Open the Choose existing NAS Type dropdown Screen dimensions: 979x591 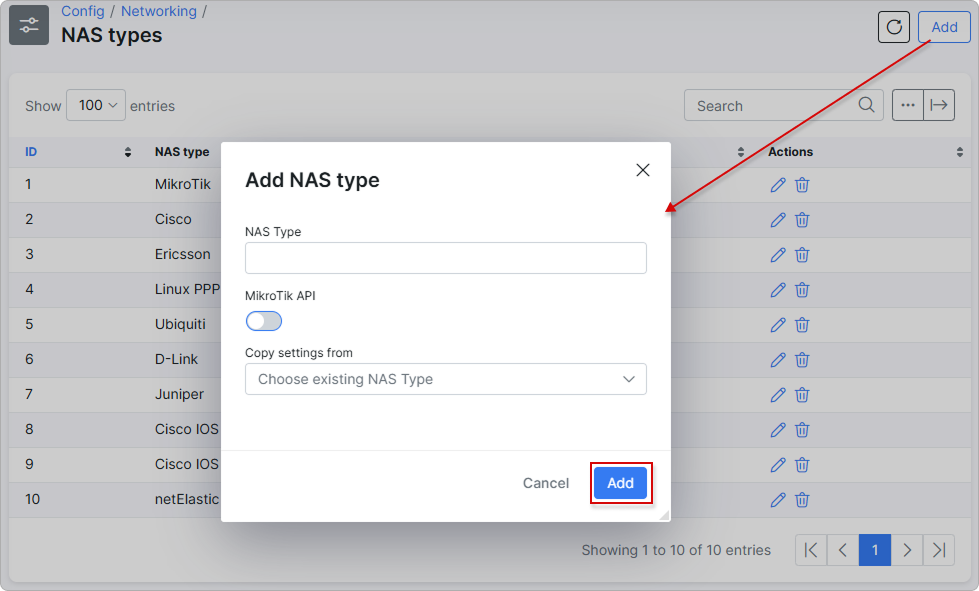click(x=446, y=379)
